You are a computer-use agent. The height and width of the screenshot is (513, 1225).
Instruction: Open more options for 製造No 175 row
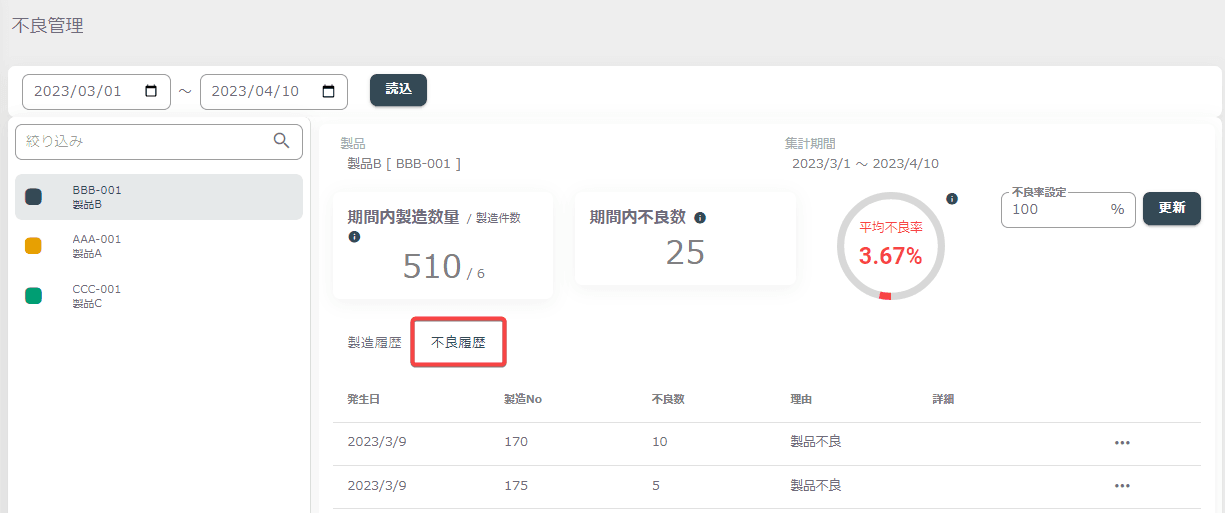pos(1122,486)
